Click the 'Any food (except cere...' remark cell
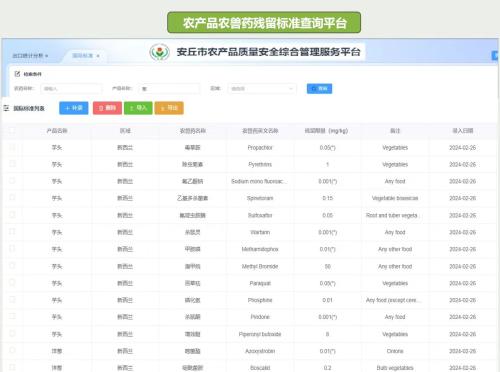The image size is (500, 372). 393,300
